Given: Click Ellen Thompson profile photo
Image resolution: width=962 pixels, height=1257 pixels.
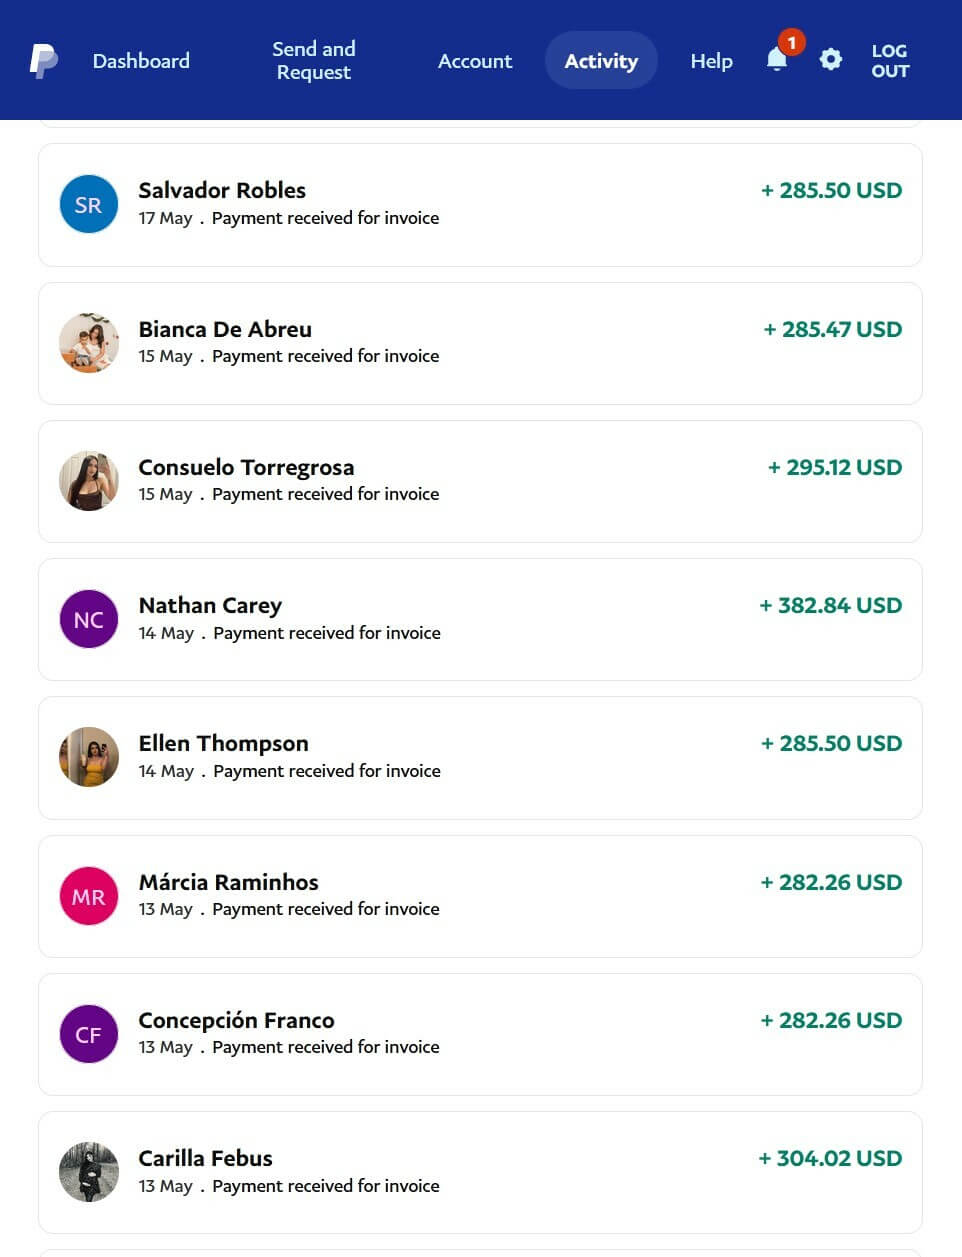Looking at the screenshot, I should [x=89, y=757].
